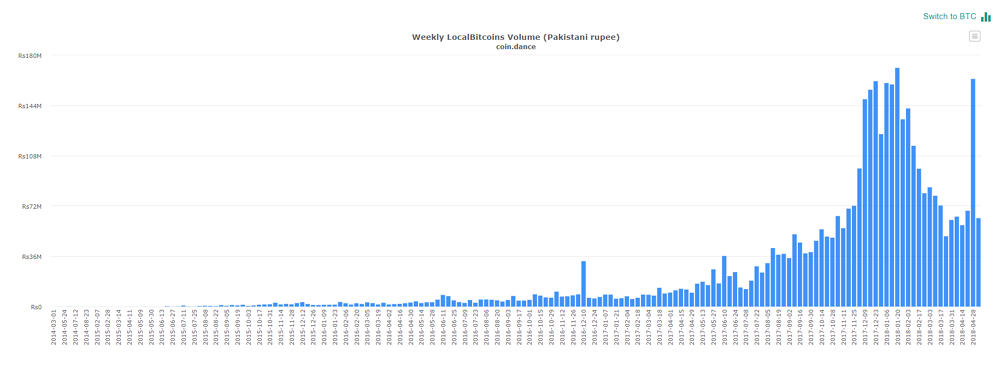
Task: Open the chart context menu hamburger icon
Action: click(974, 36)
